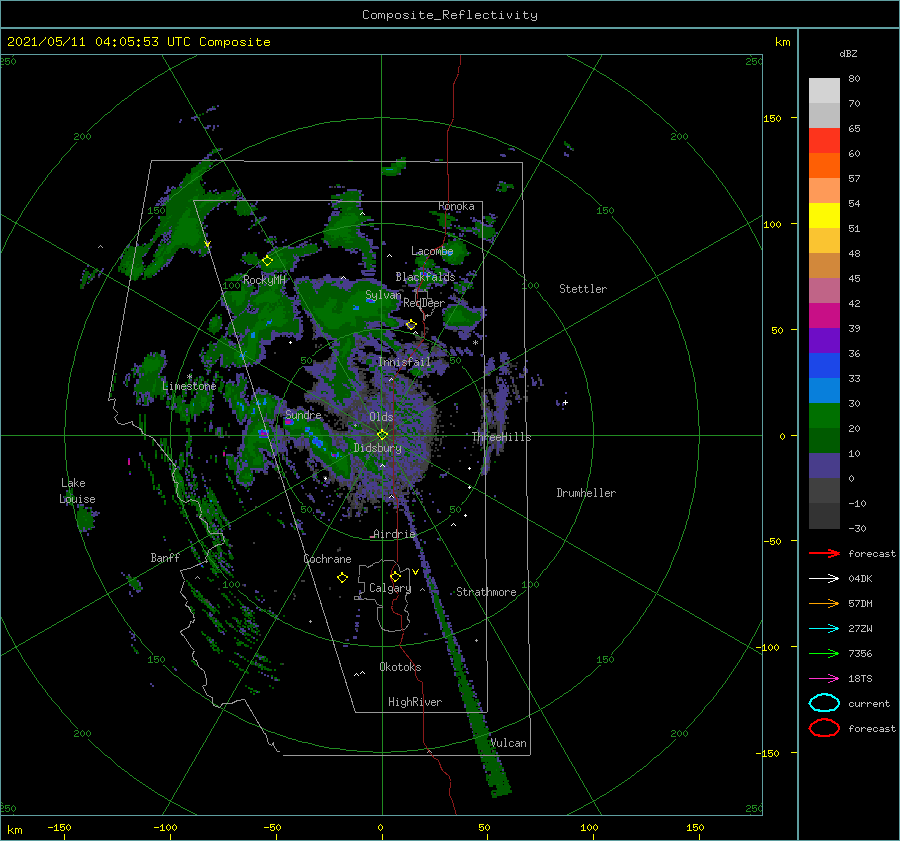The image size is (900, 841).
Task: Click the orange 57DM arrow legend icon
Action: click(824, 603)
